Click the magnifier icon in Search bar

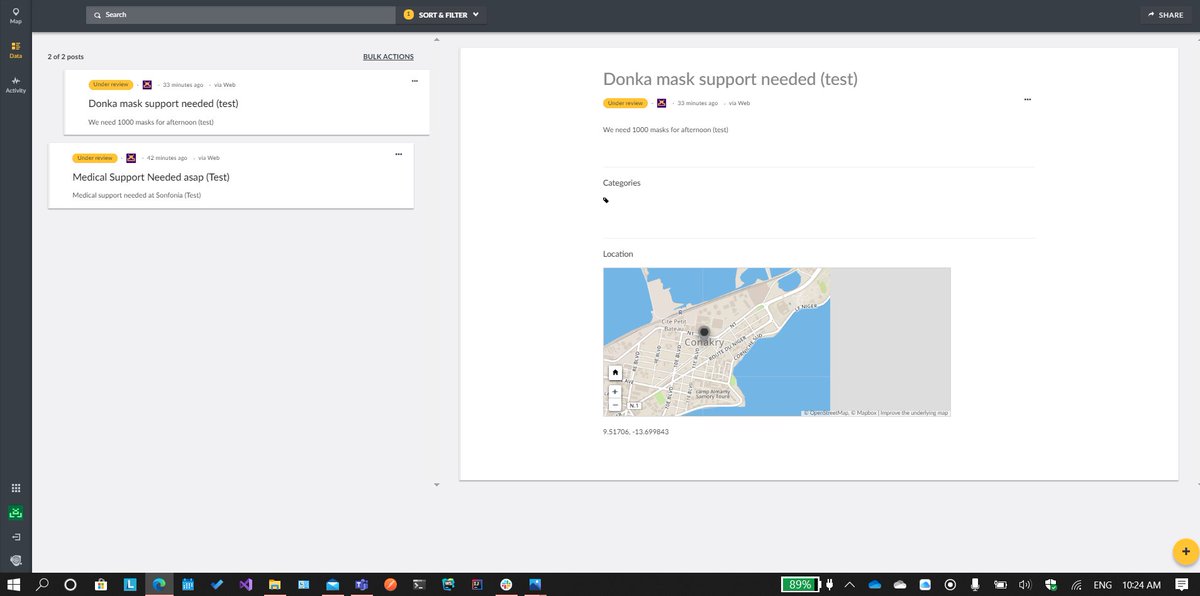[x=97, y=15]
